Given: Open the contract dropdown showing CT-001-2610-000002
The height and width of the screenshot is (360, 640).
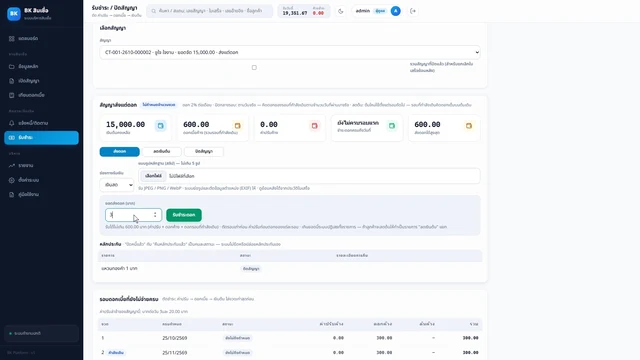Looking at the screenshot, I should [290, 52].
